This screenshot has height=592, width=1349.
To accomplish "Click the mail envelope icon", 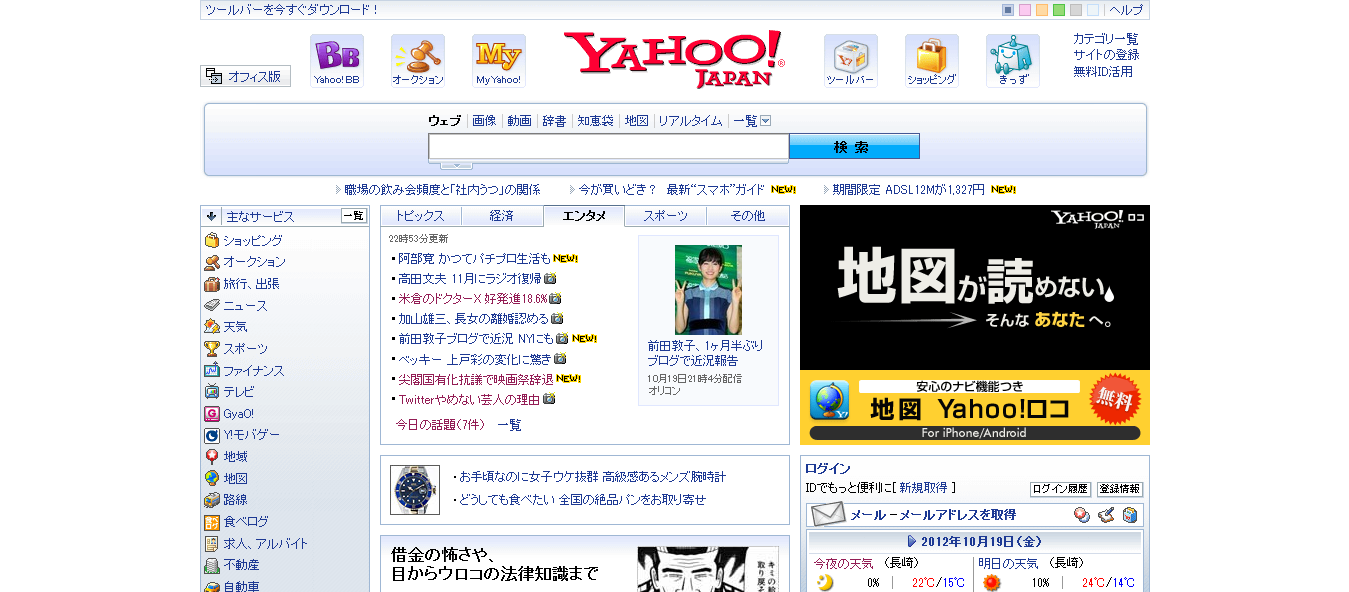I will 828,515.
